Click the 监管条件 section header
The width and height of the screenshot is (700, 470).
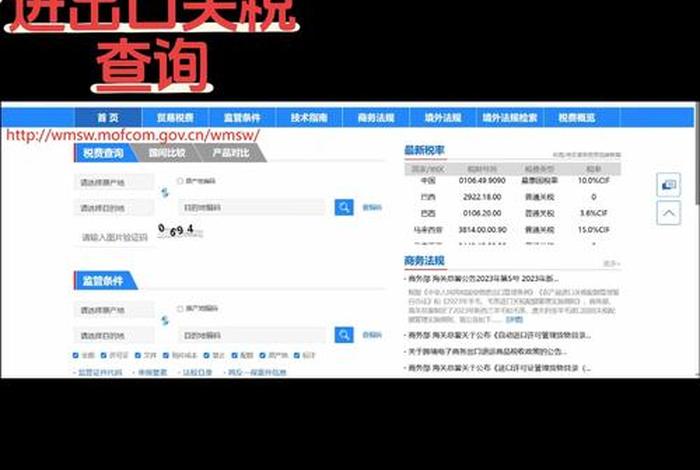105,281
